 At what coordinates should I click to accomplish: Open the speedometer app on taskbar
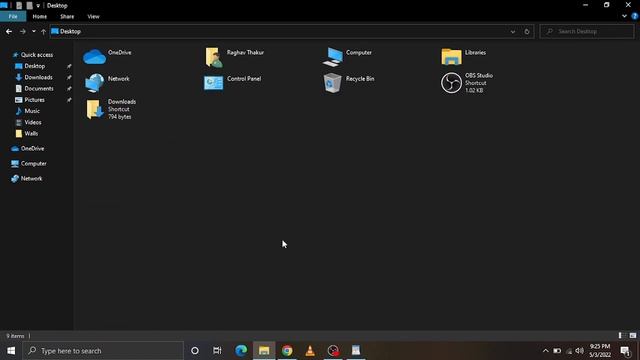333,351
